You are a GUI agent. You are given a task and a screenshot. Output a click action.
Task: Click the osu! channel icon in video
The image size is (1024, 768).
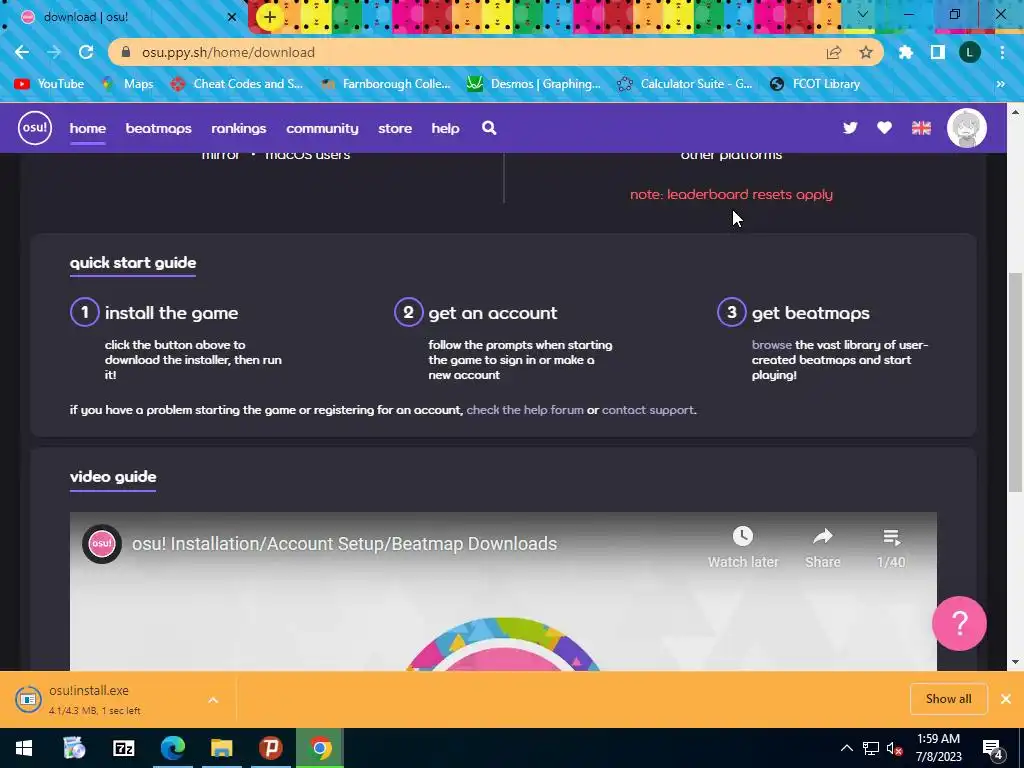[102, 543]
